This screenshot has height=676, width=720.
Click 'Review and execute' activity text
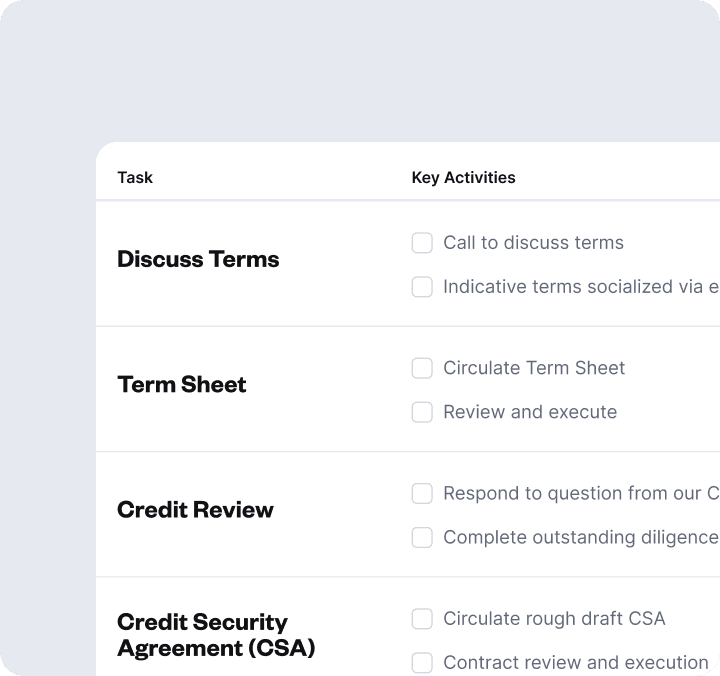pyautogui.click(x=530, y=412)
